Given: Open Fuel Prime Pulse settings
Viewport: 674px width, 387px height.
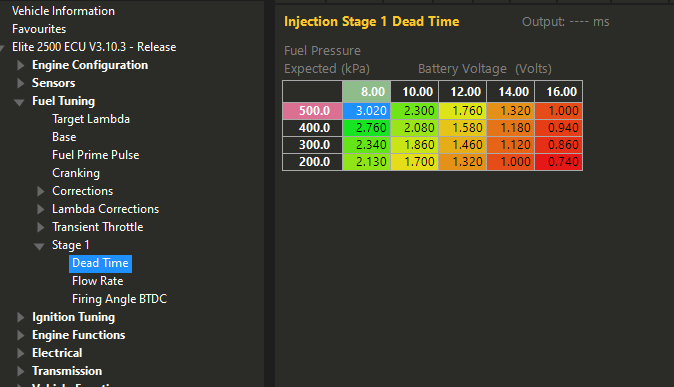Looking at the screenshot, I should pyautogui.click(x=95, y=155).
